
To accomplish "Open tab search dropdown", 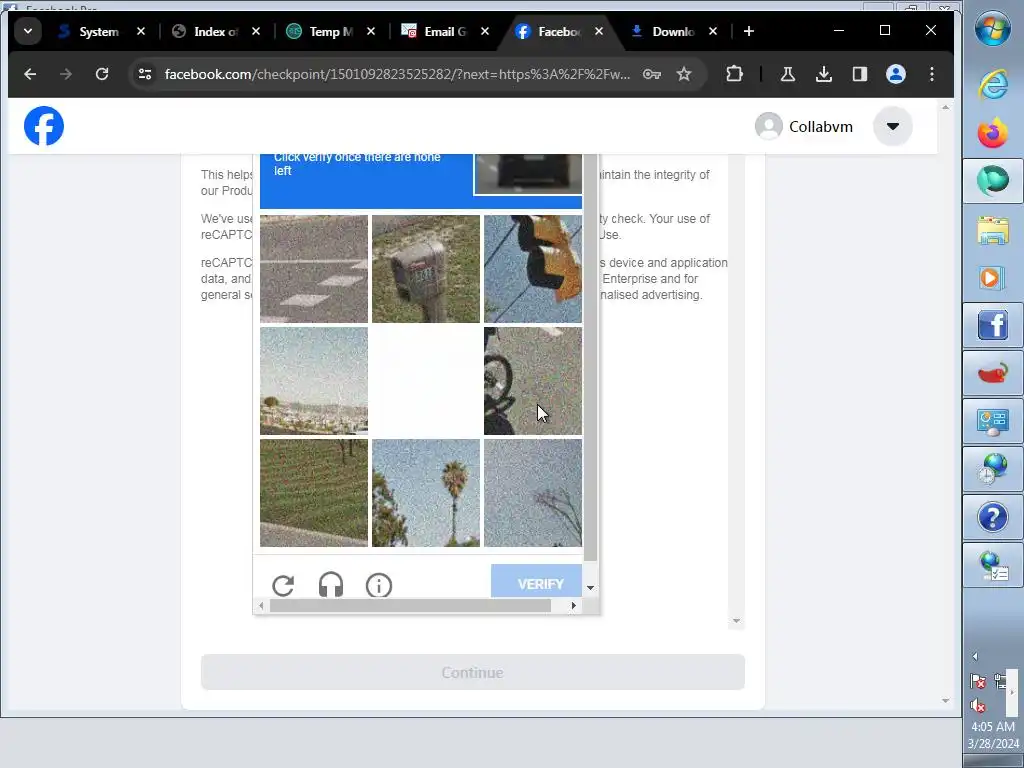I will [x=28, y=31].
